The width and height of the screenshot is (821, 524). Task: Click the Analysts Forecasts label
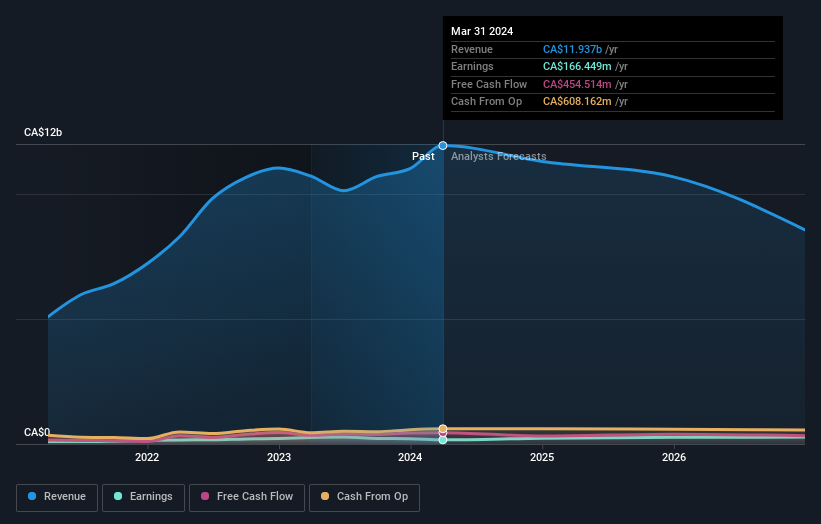point(498,156)
